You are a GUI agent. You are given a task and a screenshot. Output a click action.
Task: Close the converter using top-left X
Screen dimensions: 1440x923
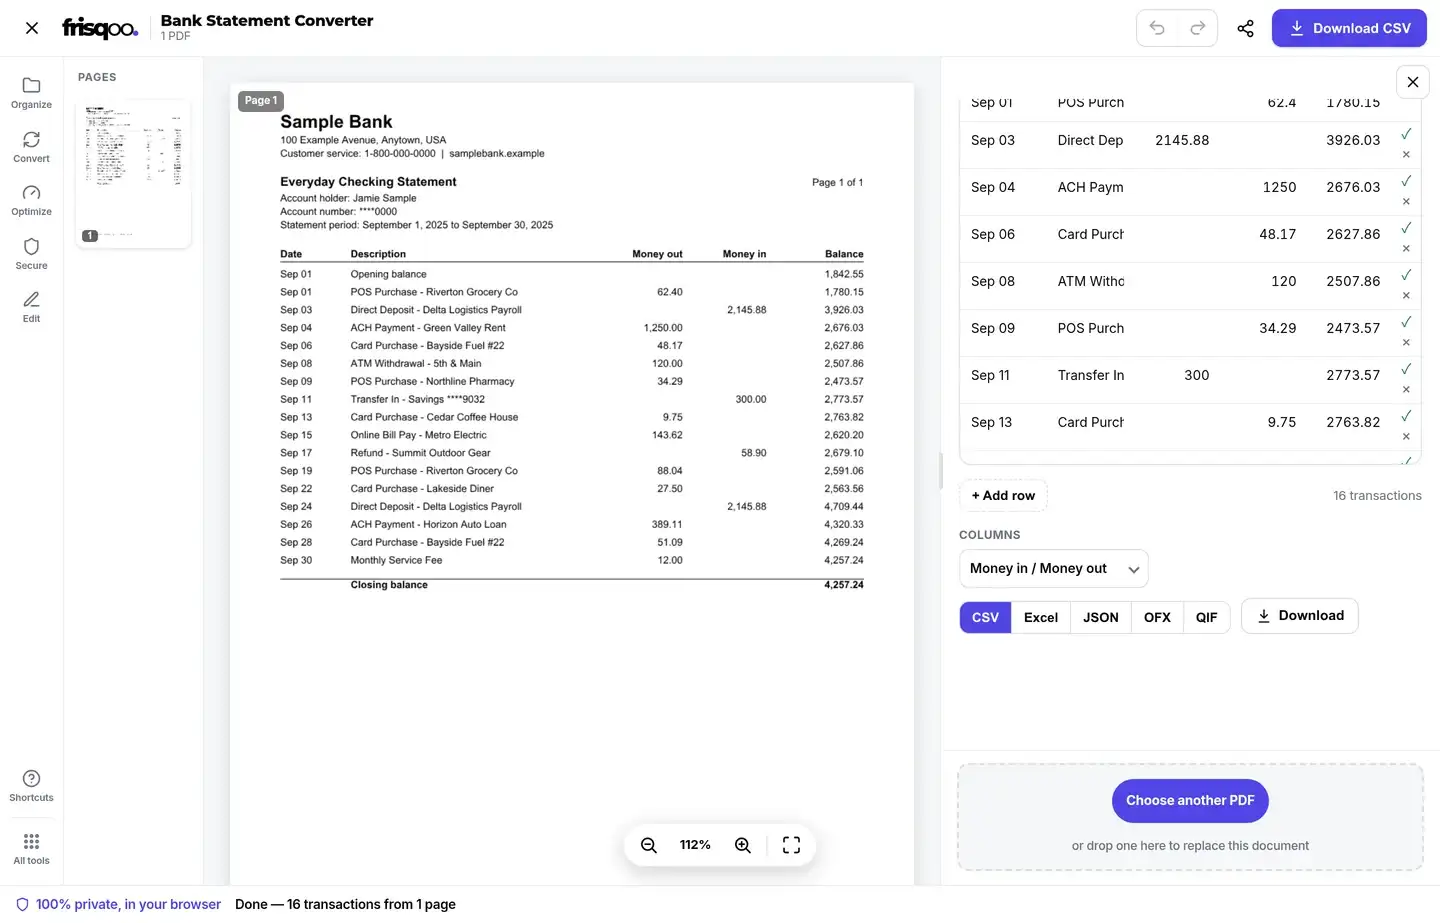click(x=32, y=28)
